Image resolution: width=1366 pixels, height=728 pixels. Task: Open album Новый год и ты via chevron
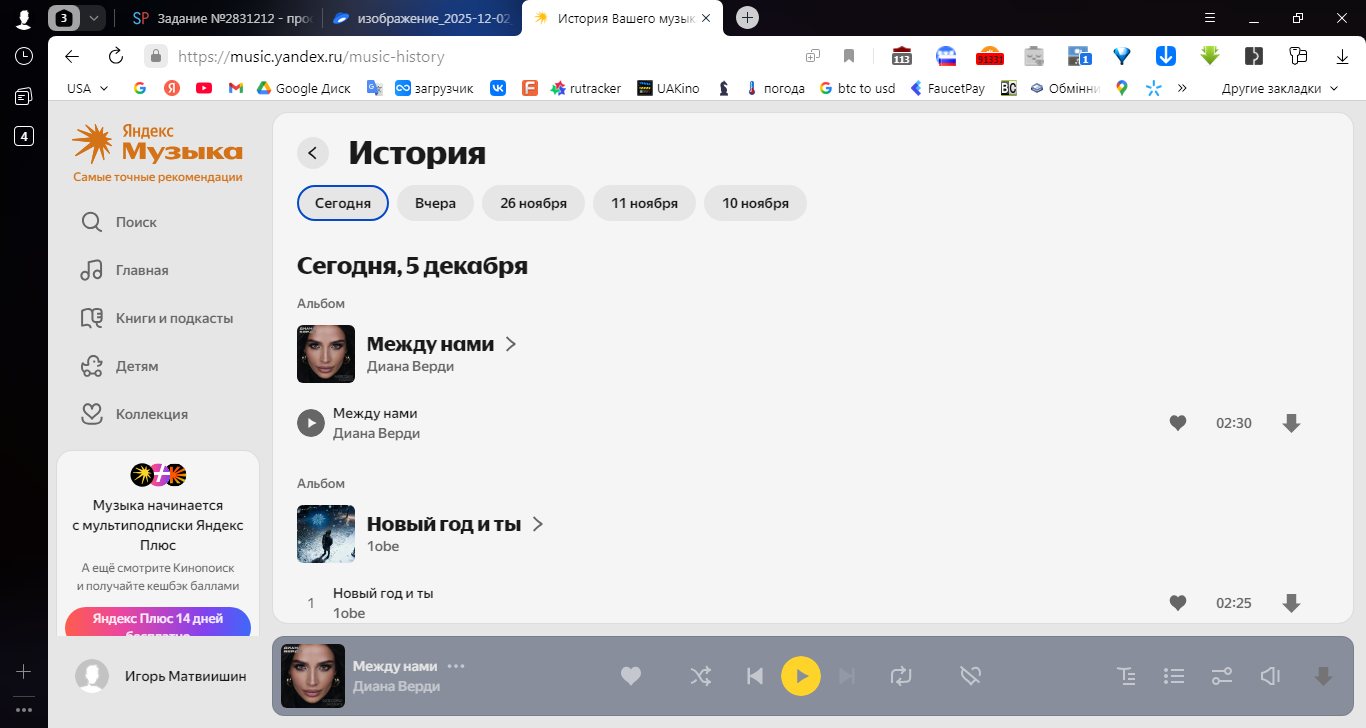538,524
